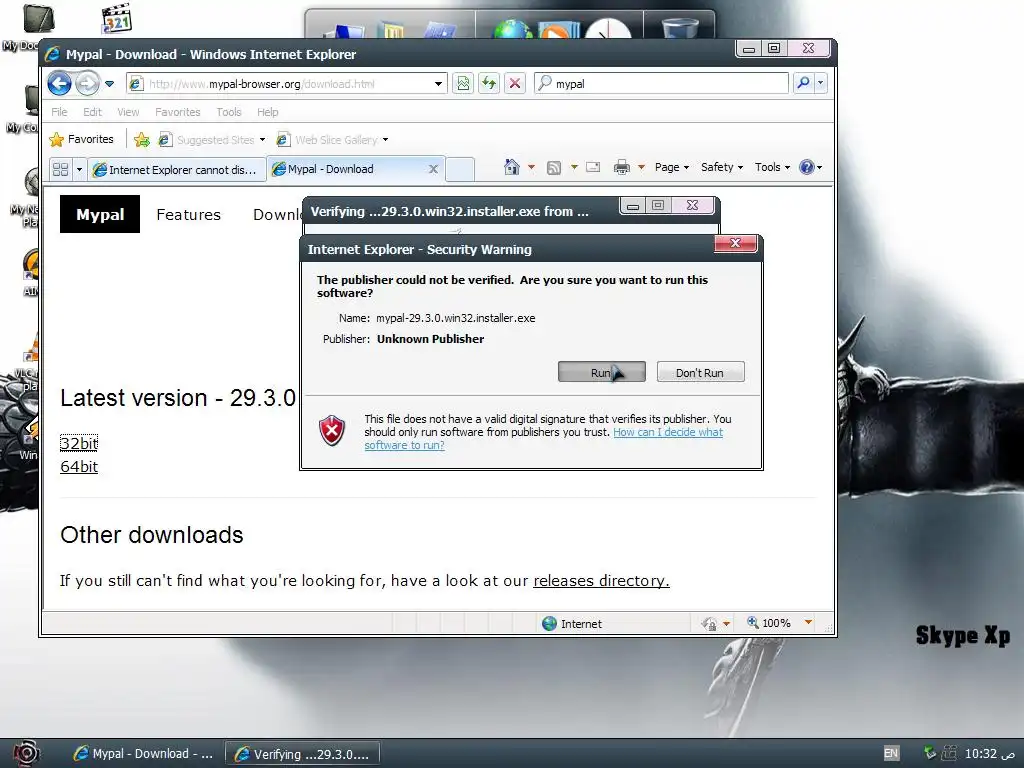The height and width of the screenshot is (768, 1024).
Task: Click the Start button on taskbar
Action: click(26, 754)
